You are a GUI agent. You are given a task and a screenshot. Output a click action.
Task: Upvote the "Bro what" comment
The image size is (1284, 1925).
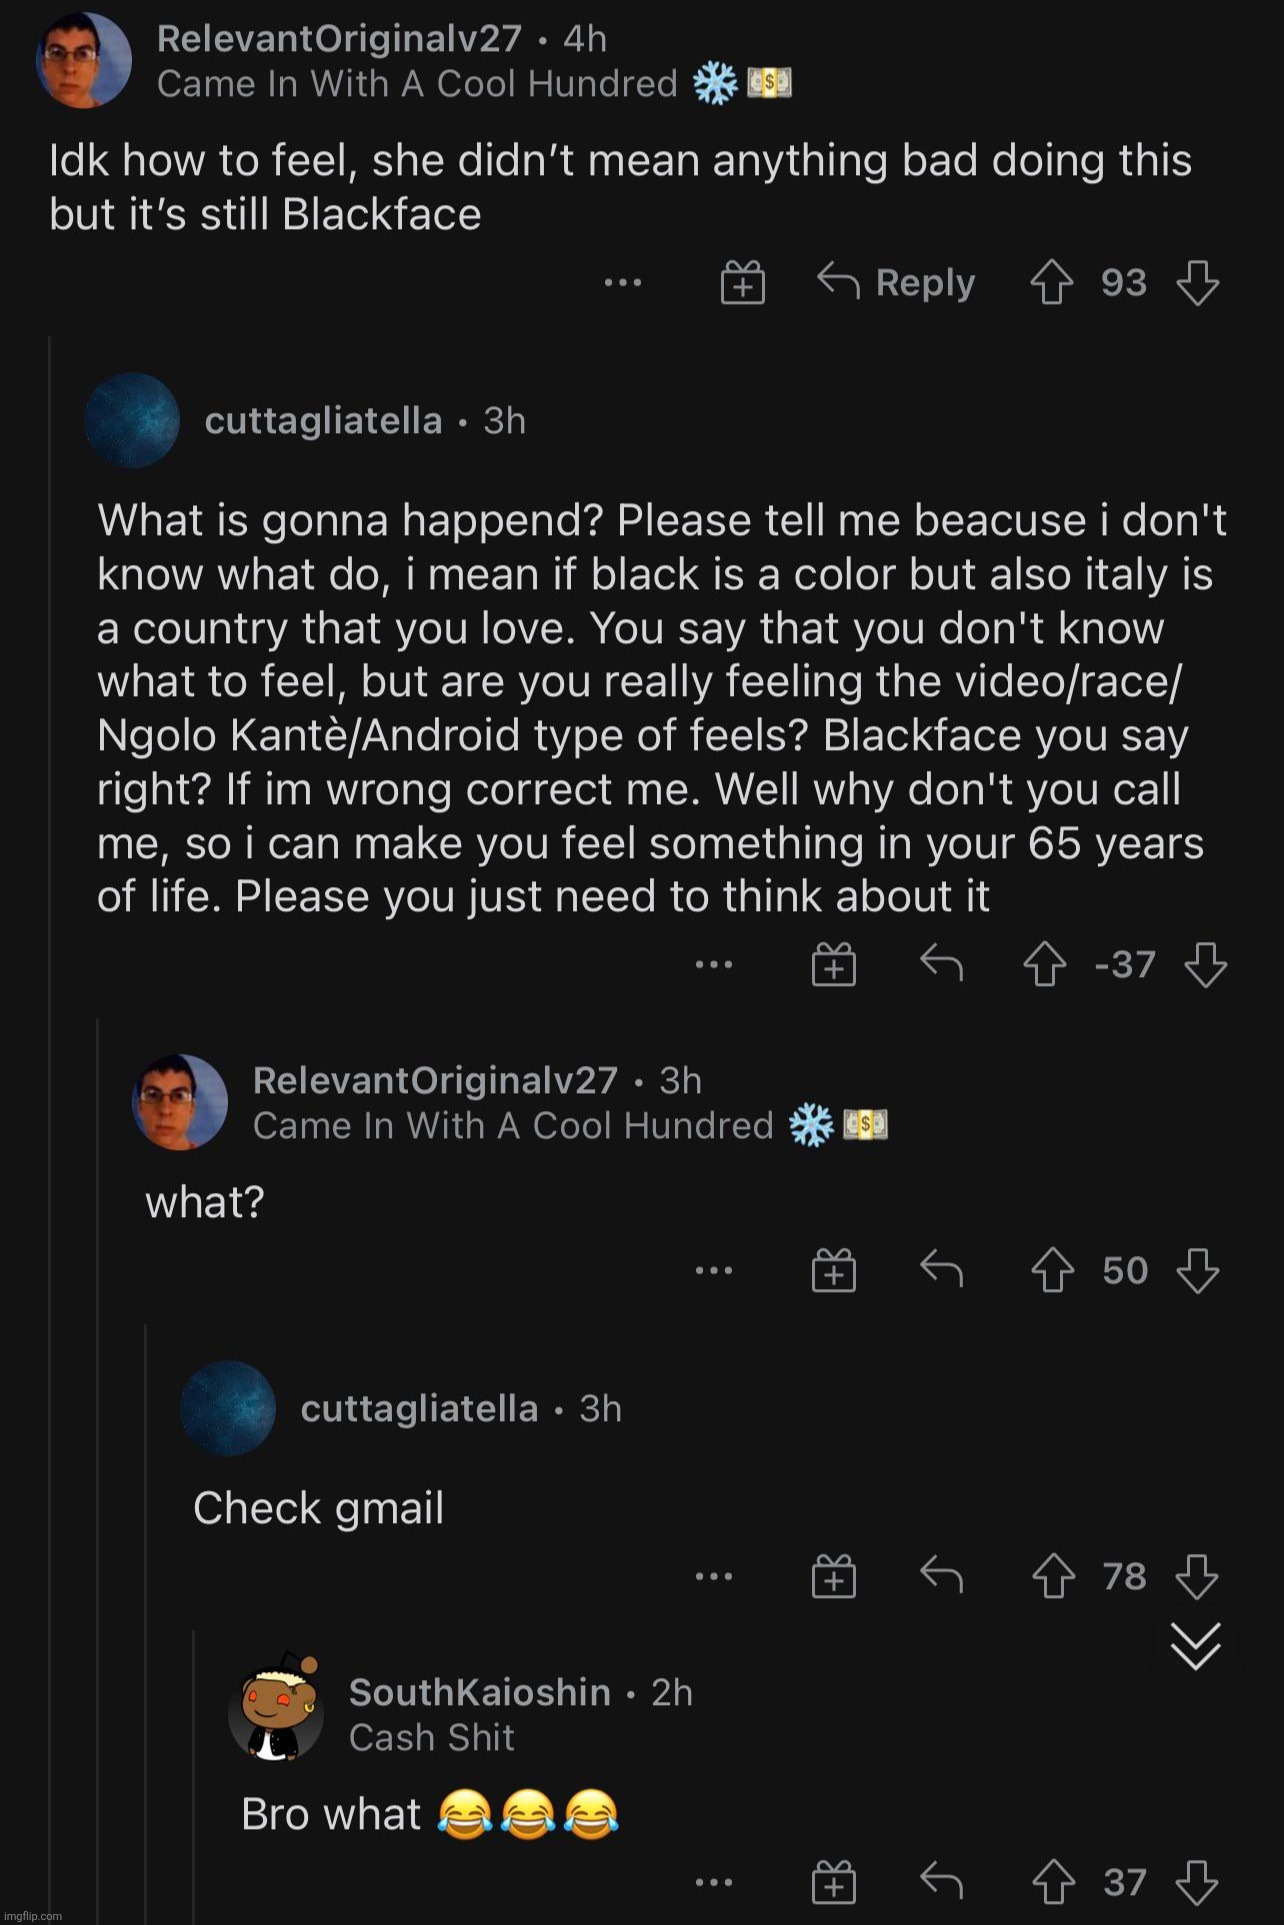pyautogui.click(x=1053, y=1883)
